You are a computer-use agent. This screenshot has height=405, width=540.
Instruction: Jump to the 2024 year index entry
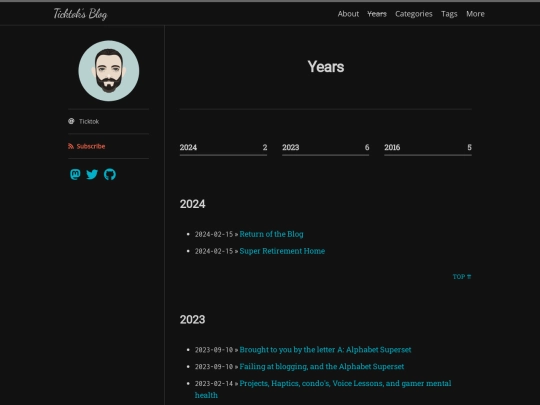223,148
